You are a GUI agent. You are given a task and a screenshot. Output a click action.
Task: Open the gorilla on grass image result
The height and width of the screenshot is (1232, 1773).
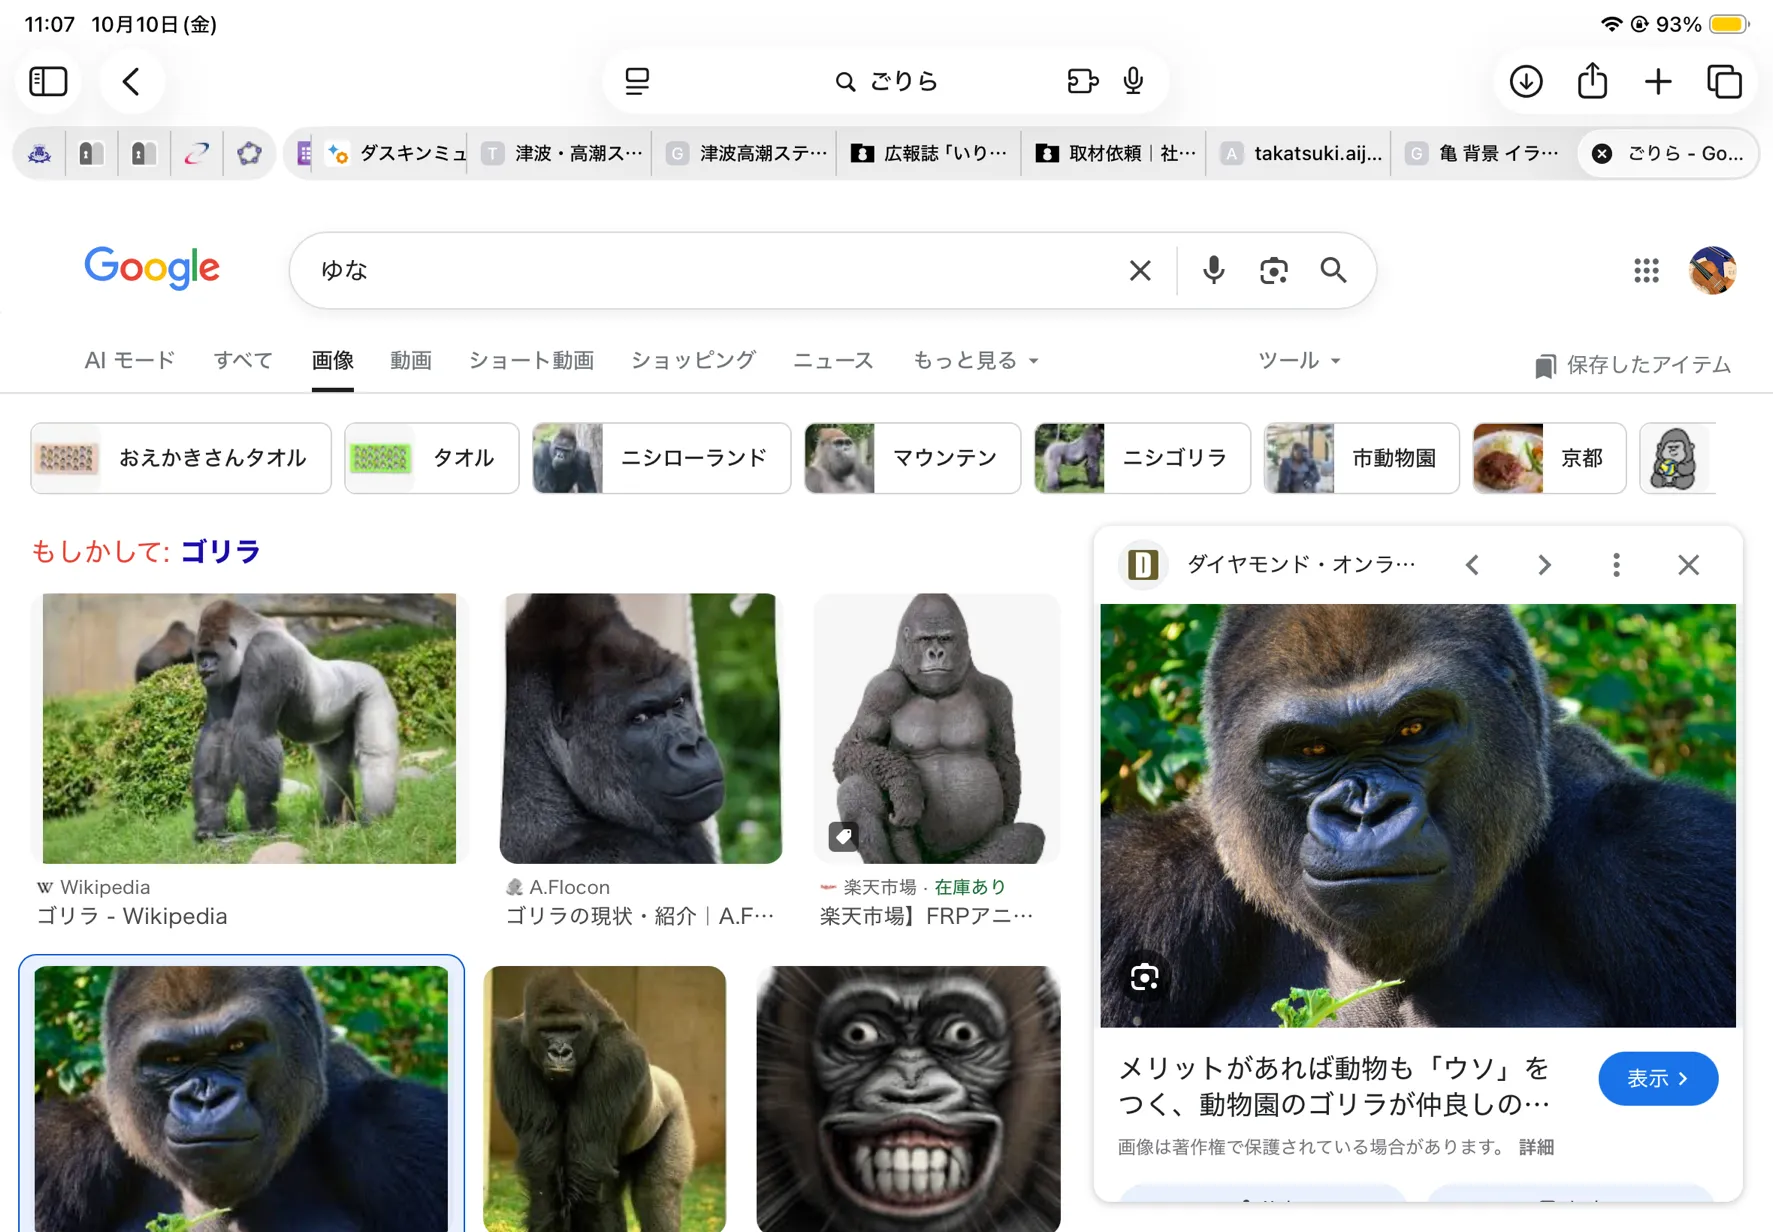click(x=605, y=1098)
